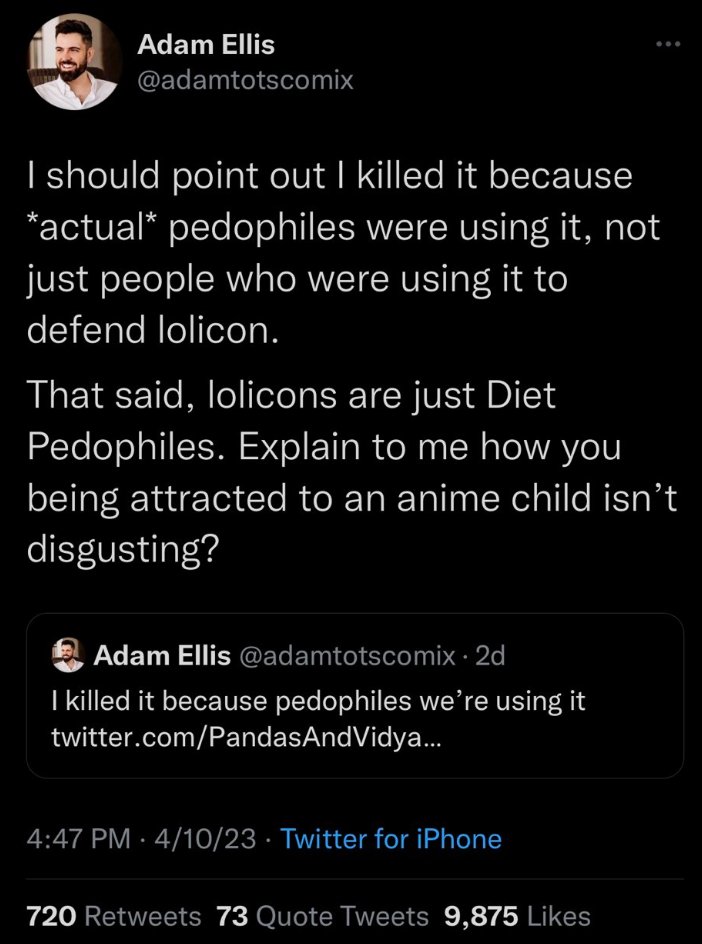Open the 4:47 PM timestamp
The height and width of the screenshot is (944, 702).
(78, 839)
